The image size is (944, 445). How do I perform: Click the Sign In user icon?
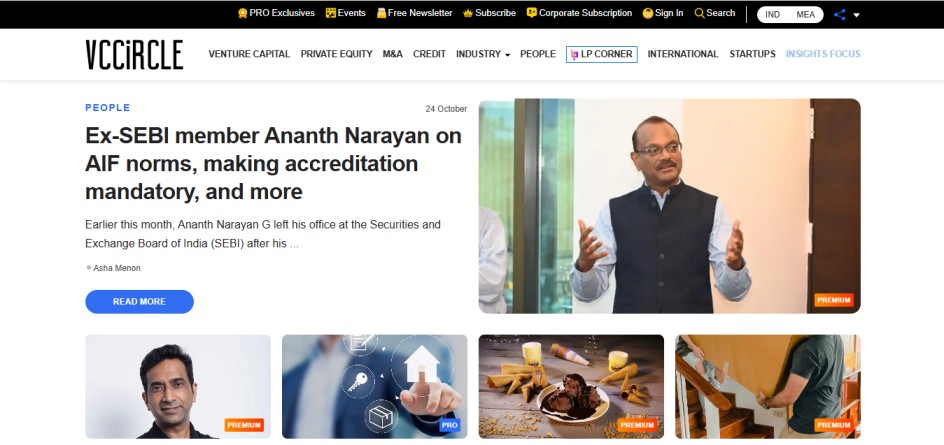(x=648, y=13)
